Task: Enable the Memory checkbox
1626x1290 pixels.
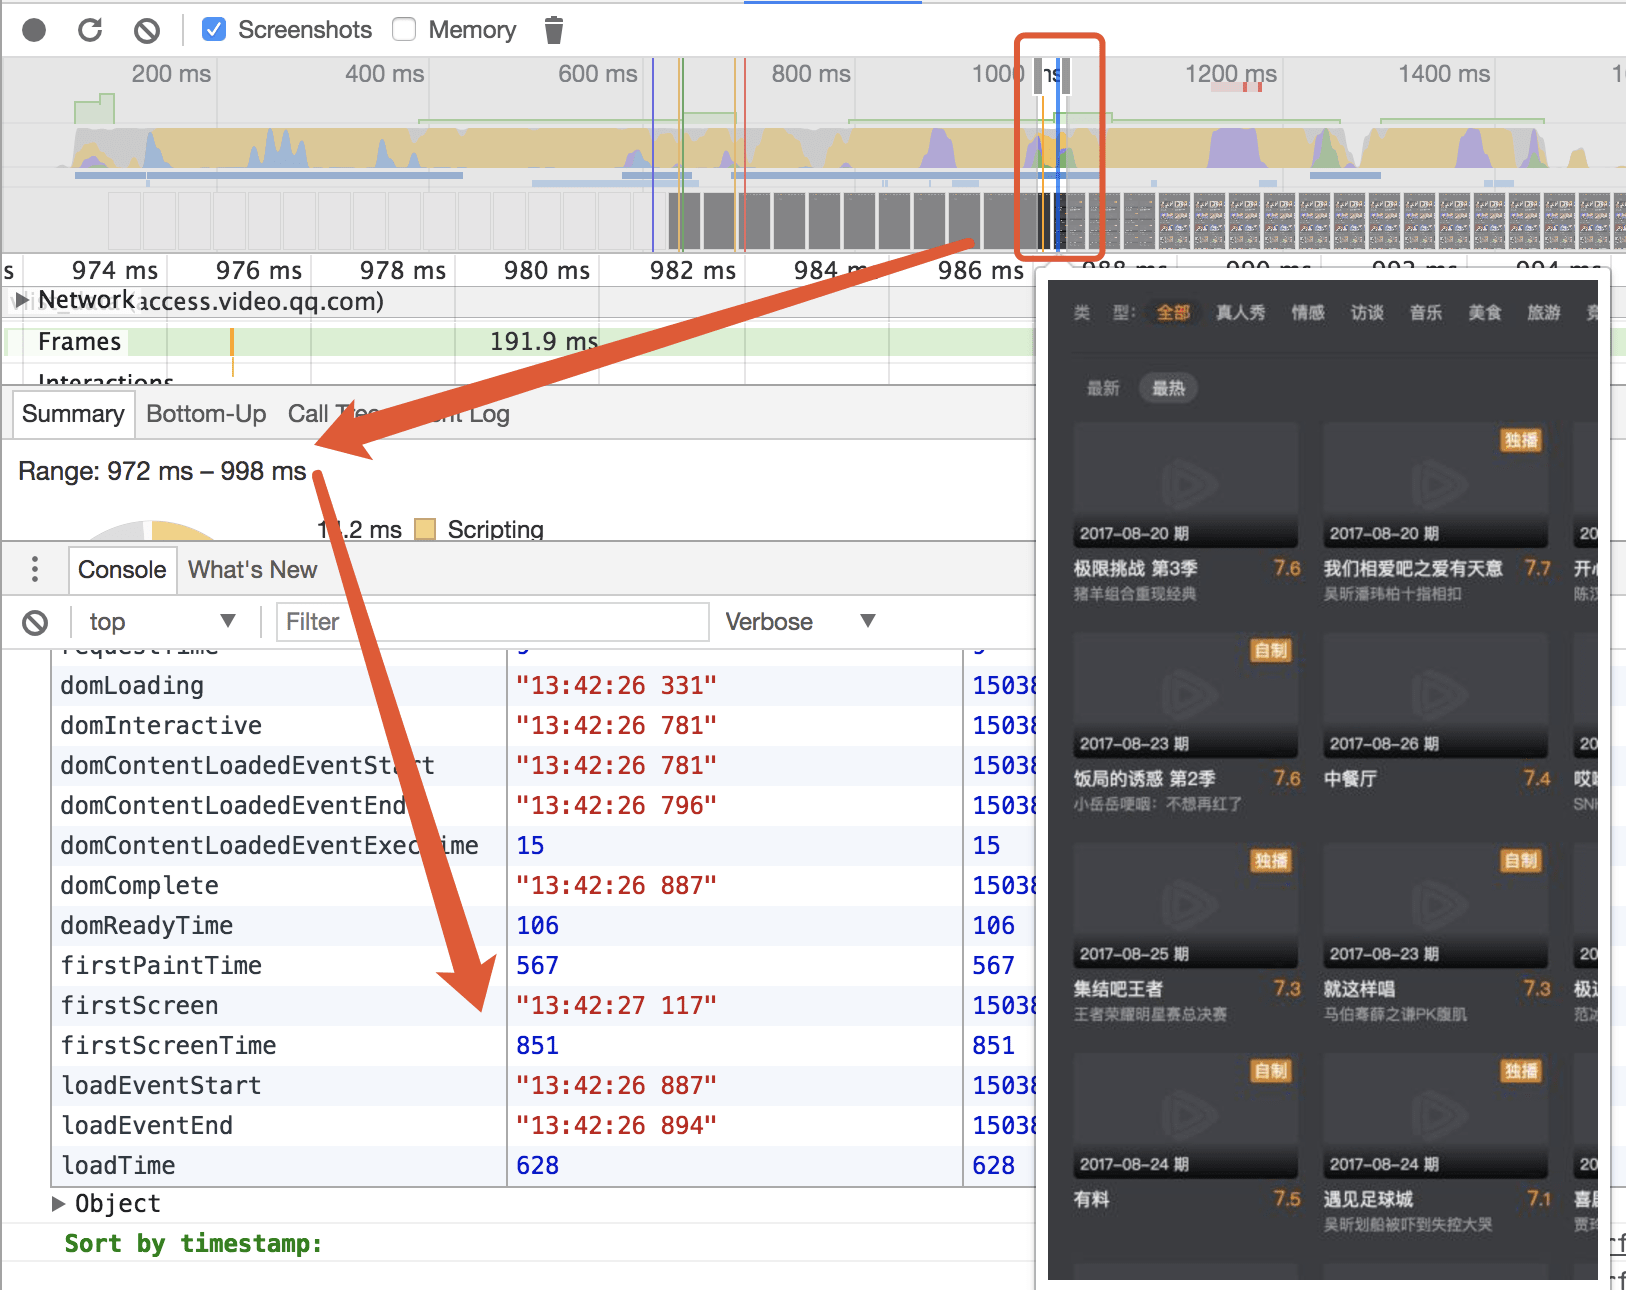Action: pos(404,29)
